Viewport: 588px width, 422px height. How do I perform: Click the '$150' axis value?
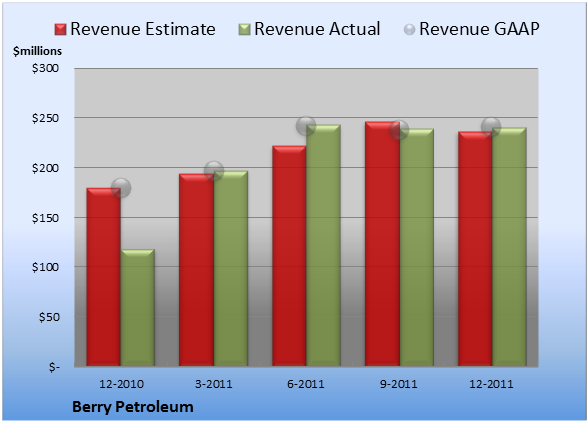45,218
